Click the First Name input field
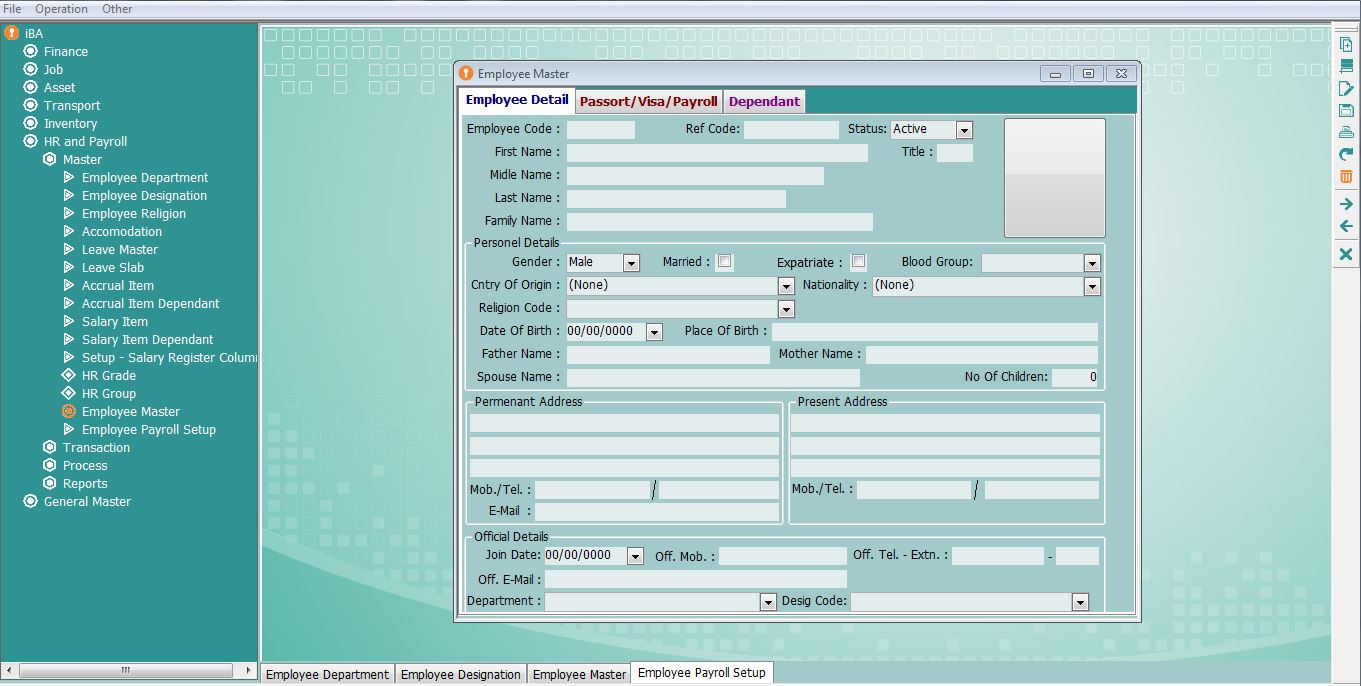 717,153
